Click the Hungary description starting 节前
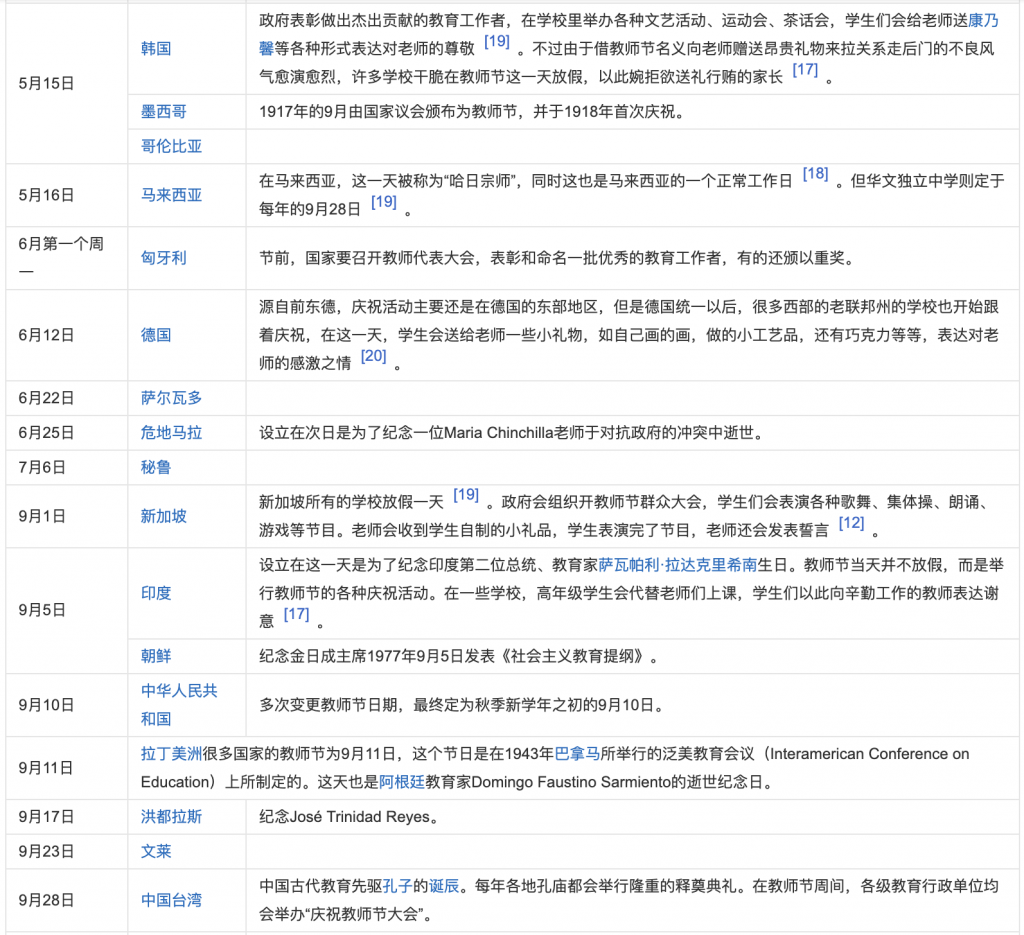Image resolution: width=1024 pixels, height=935 pixels. click(559, 258)
